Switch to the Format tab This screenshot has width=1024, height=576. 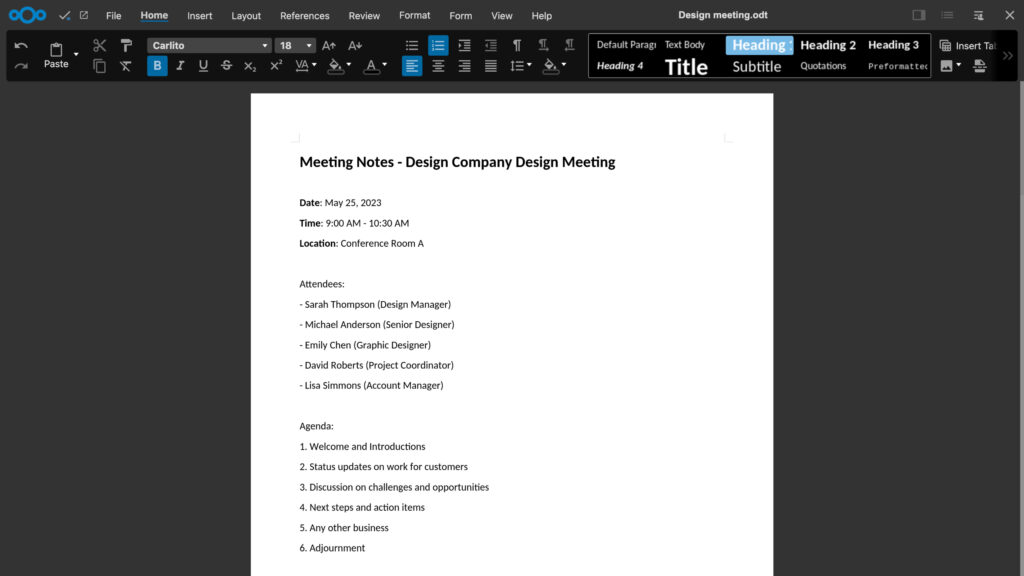(415, 16)
